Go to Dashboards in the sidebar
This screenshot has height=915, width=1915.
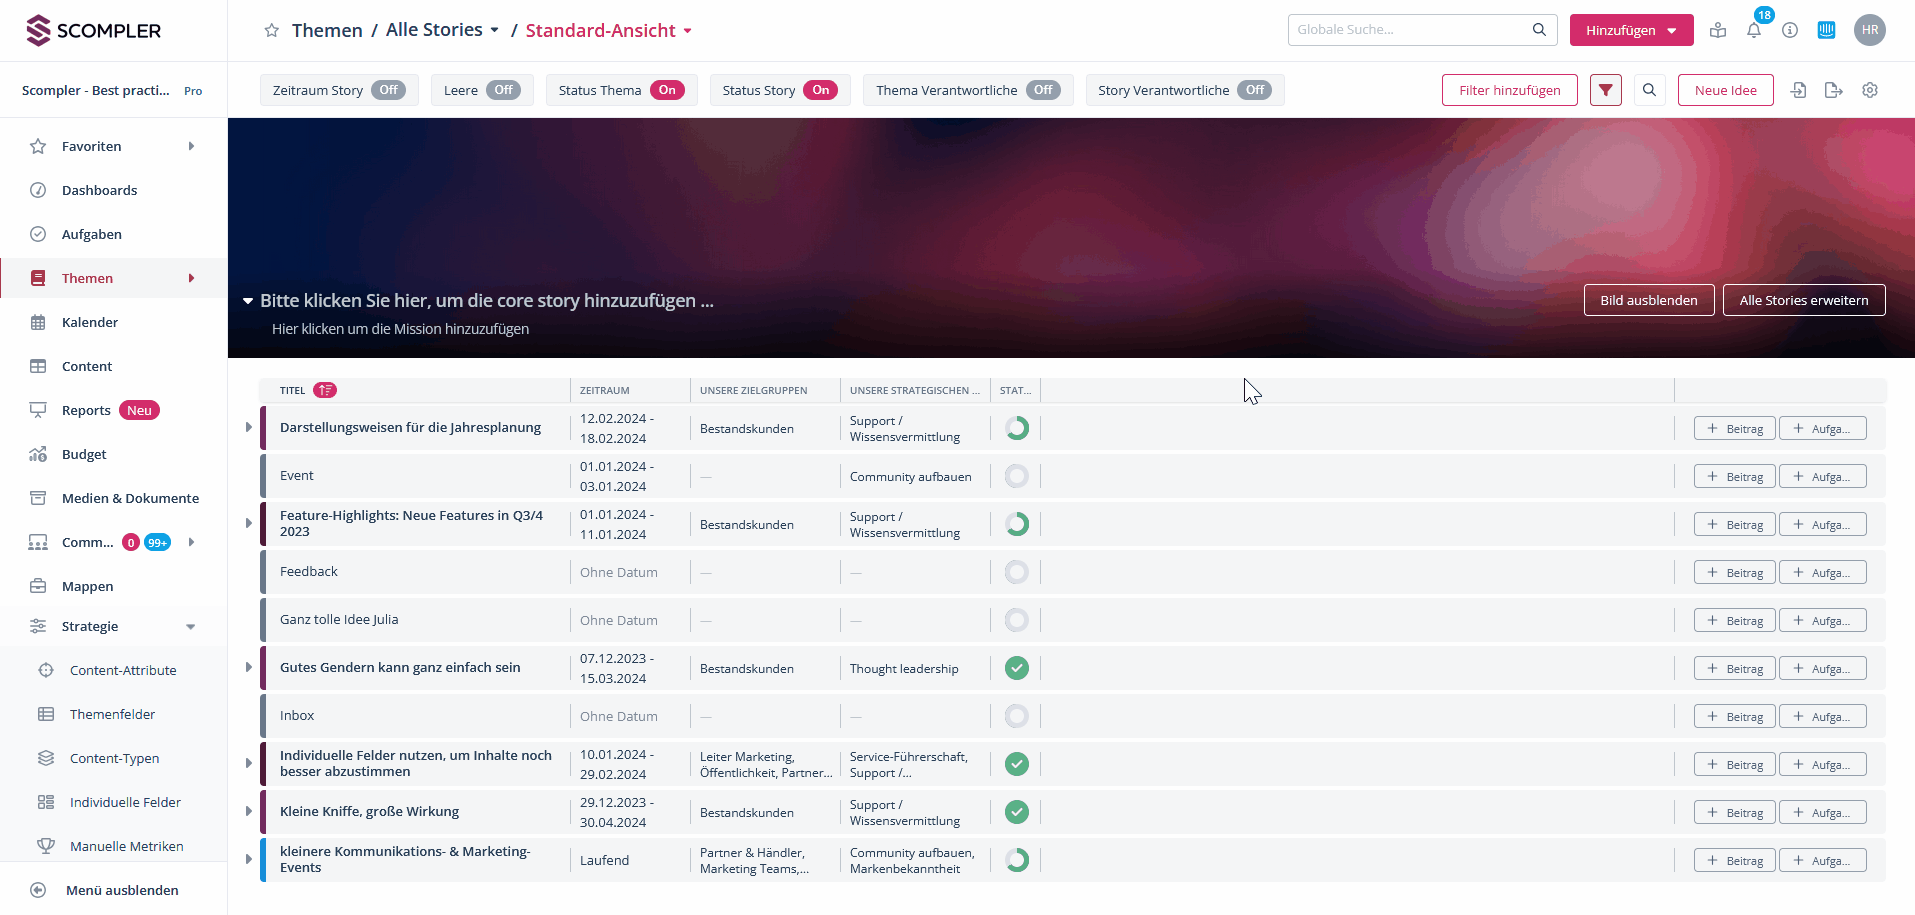coord(99,190)
